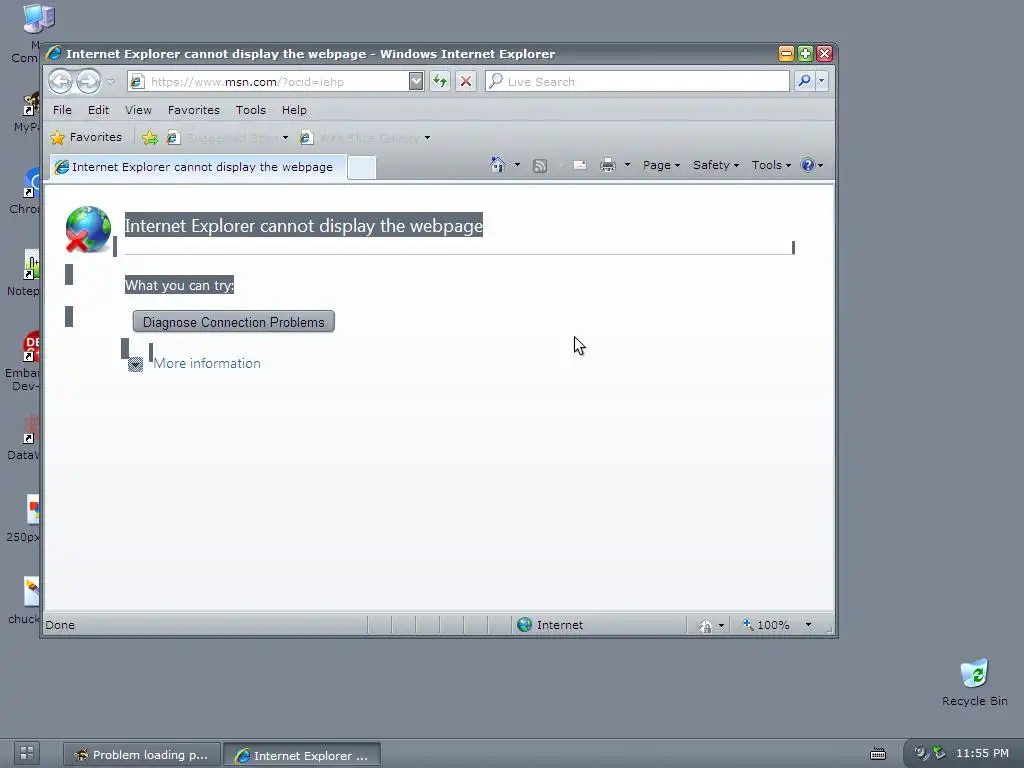
Task: Open the search provider options dropdown
Action: 822,81
